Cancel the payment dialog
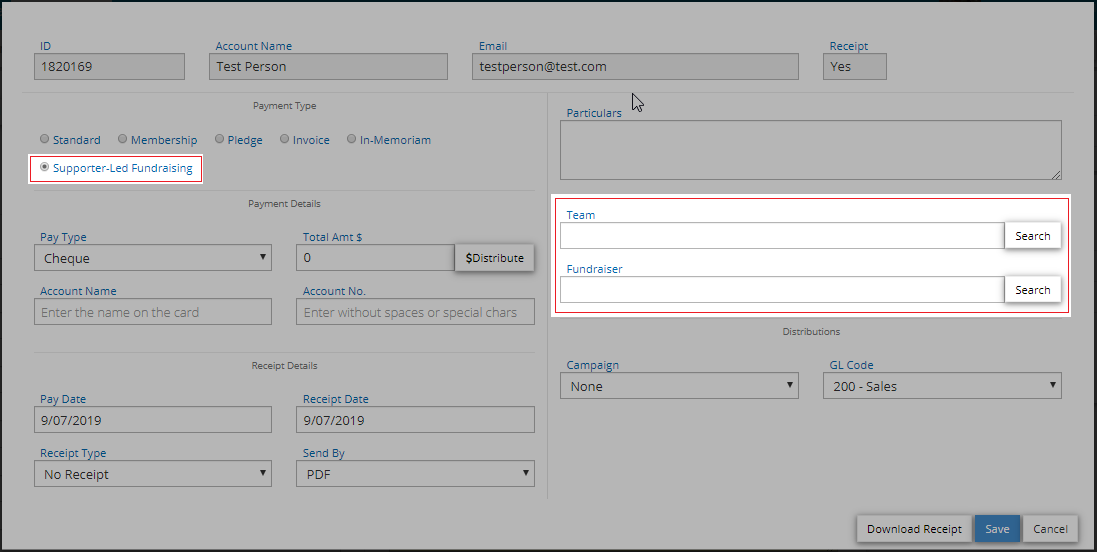Viewport: 1097px width, 552px height. click(x=1050, y=529)
